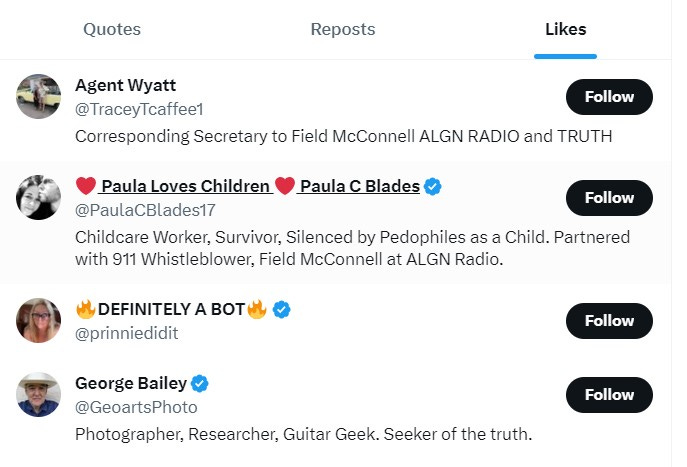The width and height of the screenshot is (687, 467).
Task: Open Agent Wyatt's profile picture
Action: [39, 96]
